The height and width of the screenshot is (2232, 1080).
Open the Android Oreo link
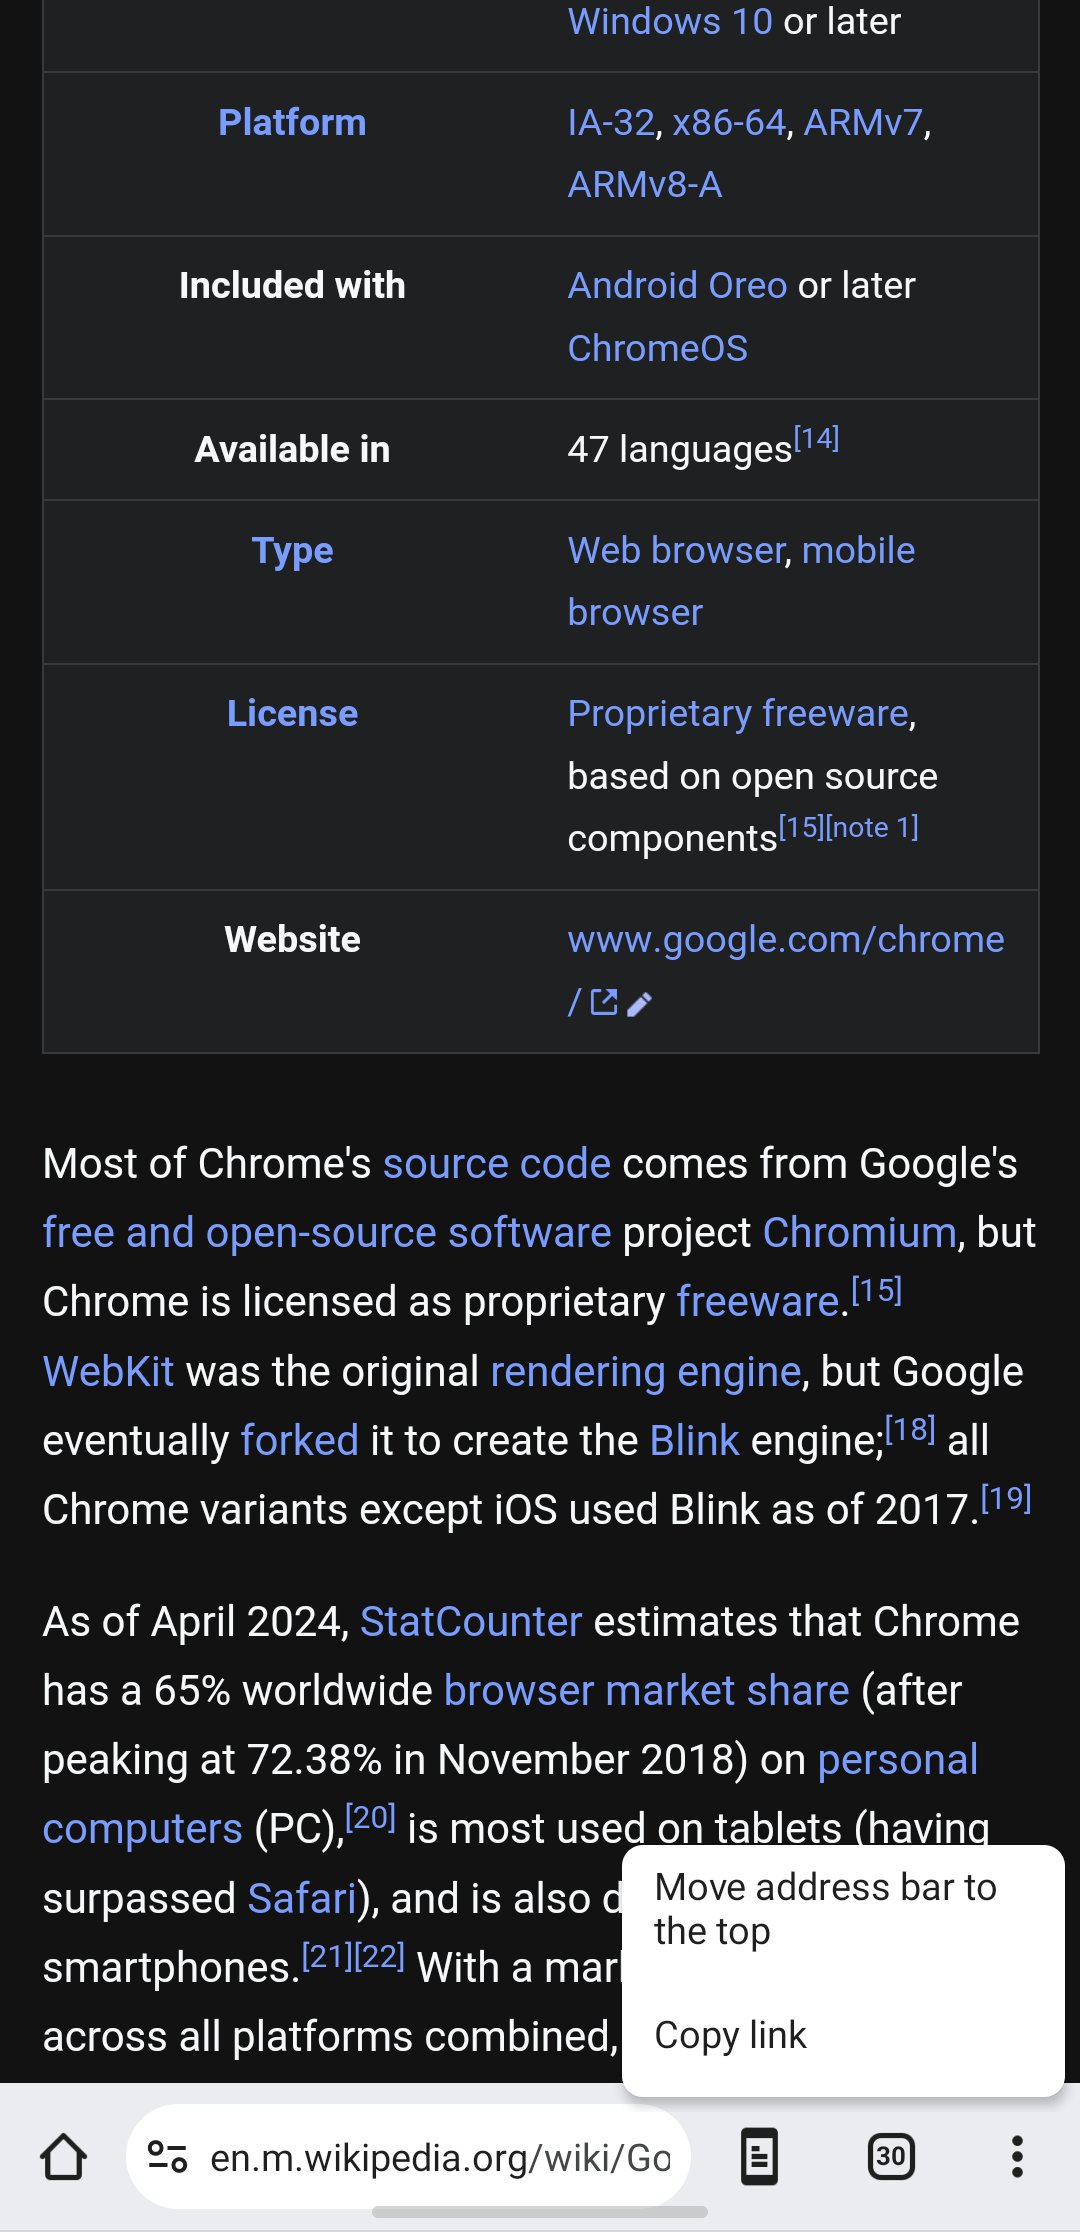[677, 285]
